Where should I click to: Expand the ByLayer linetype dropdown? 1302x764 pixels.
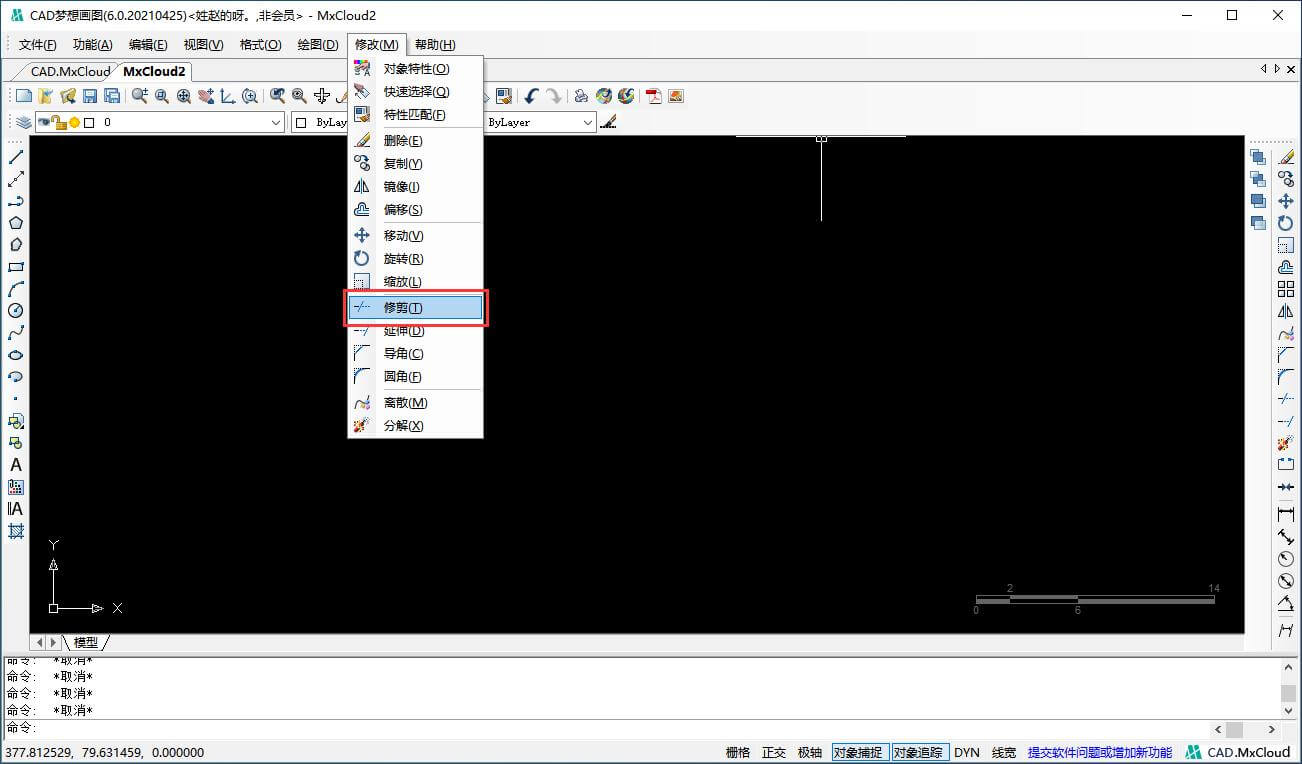tap(588, 122)
